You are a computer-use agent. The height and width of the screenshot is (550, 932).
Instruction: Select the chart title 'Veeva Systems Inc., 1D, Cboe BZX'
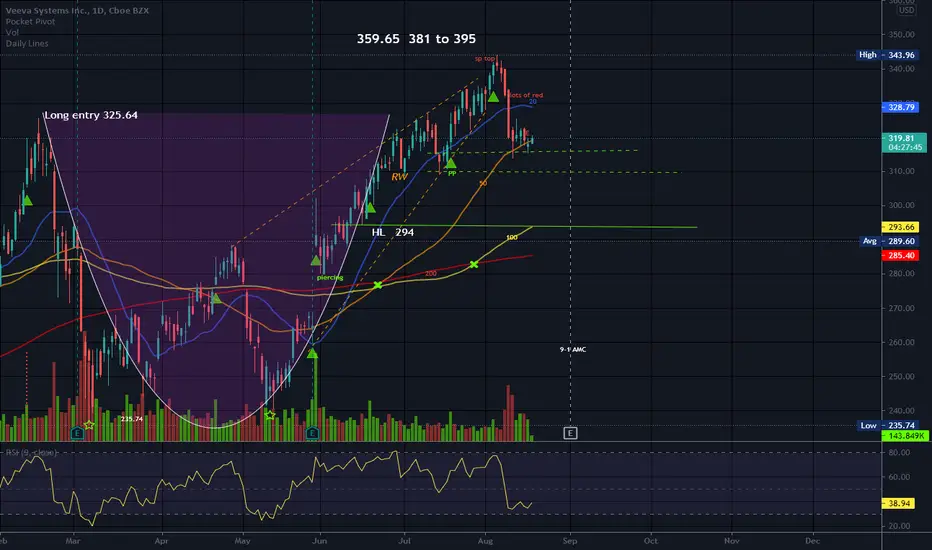[77, 11]
